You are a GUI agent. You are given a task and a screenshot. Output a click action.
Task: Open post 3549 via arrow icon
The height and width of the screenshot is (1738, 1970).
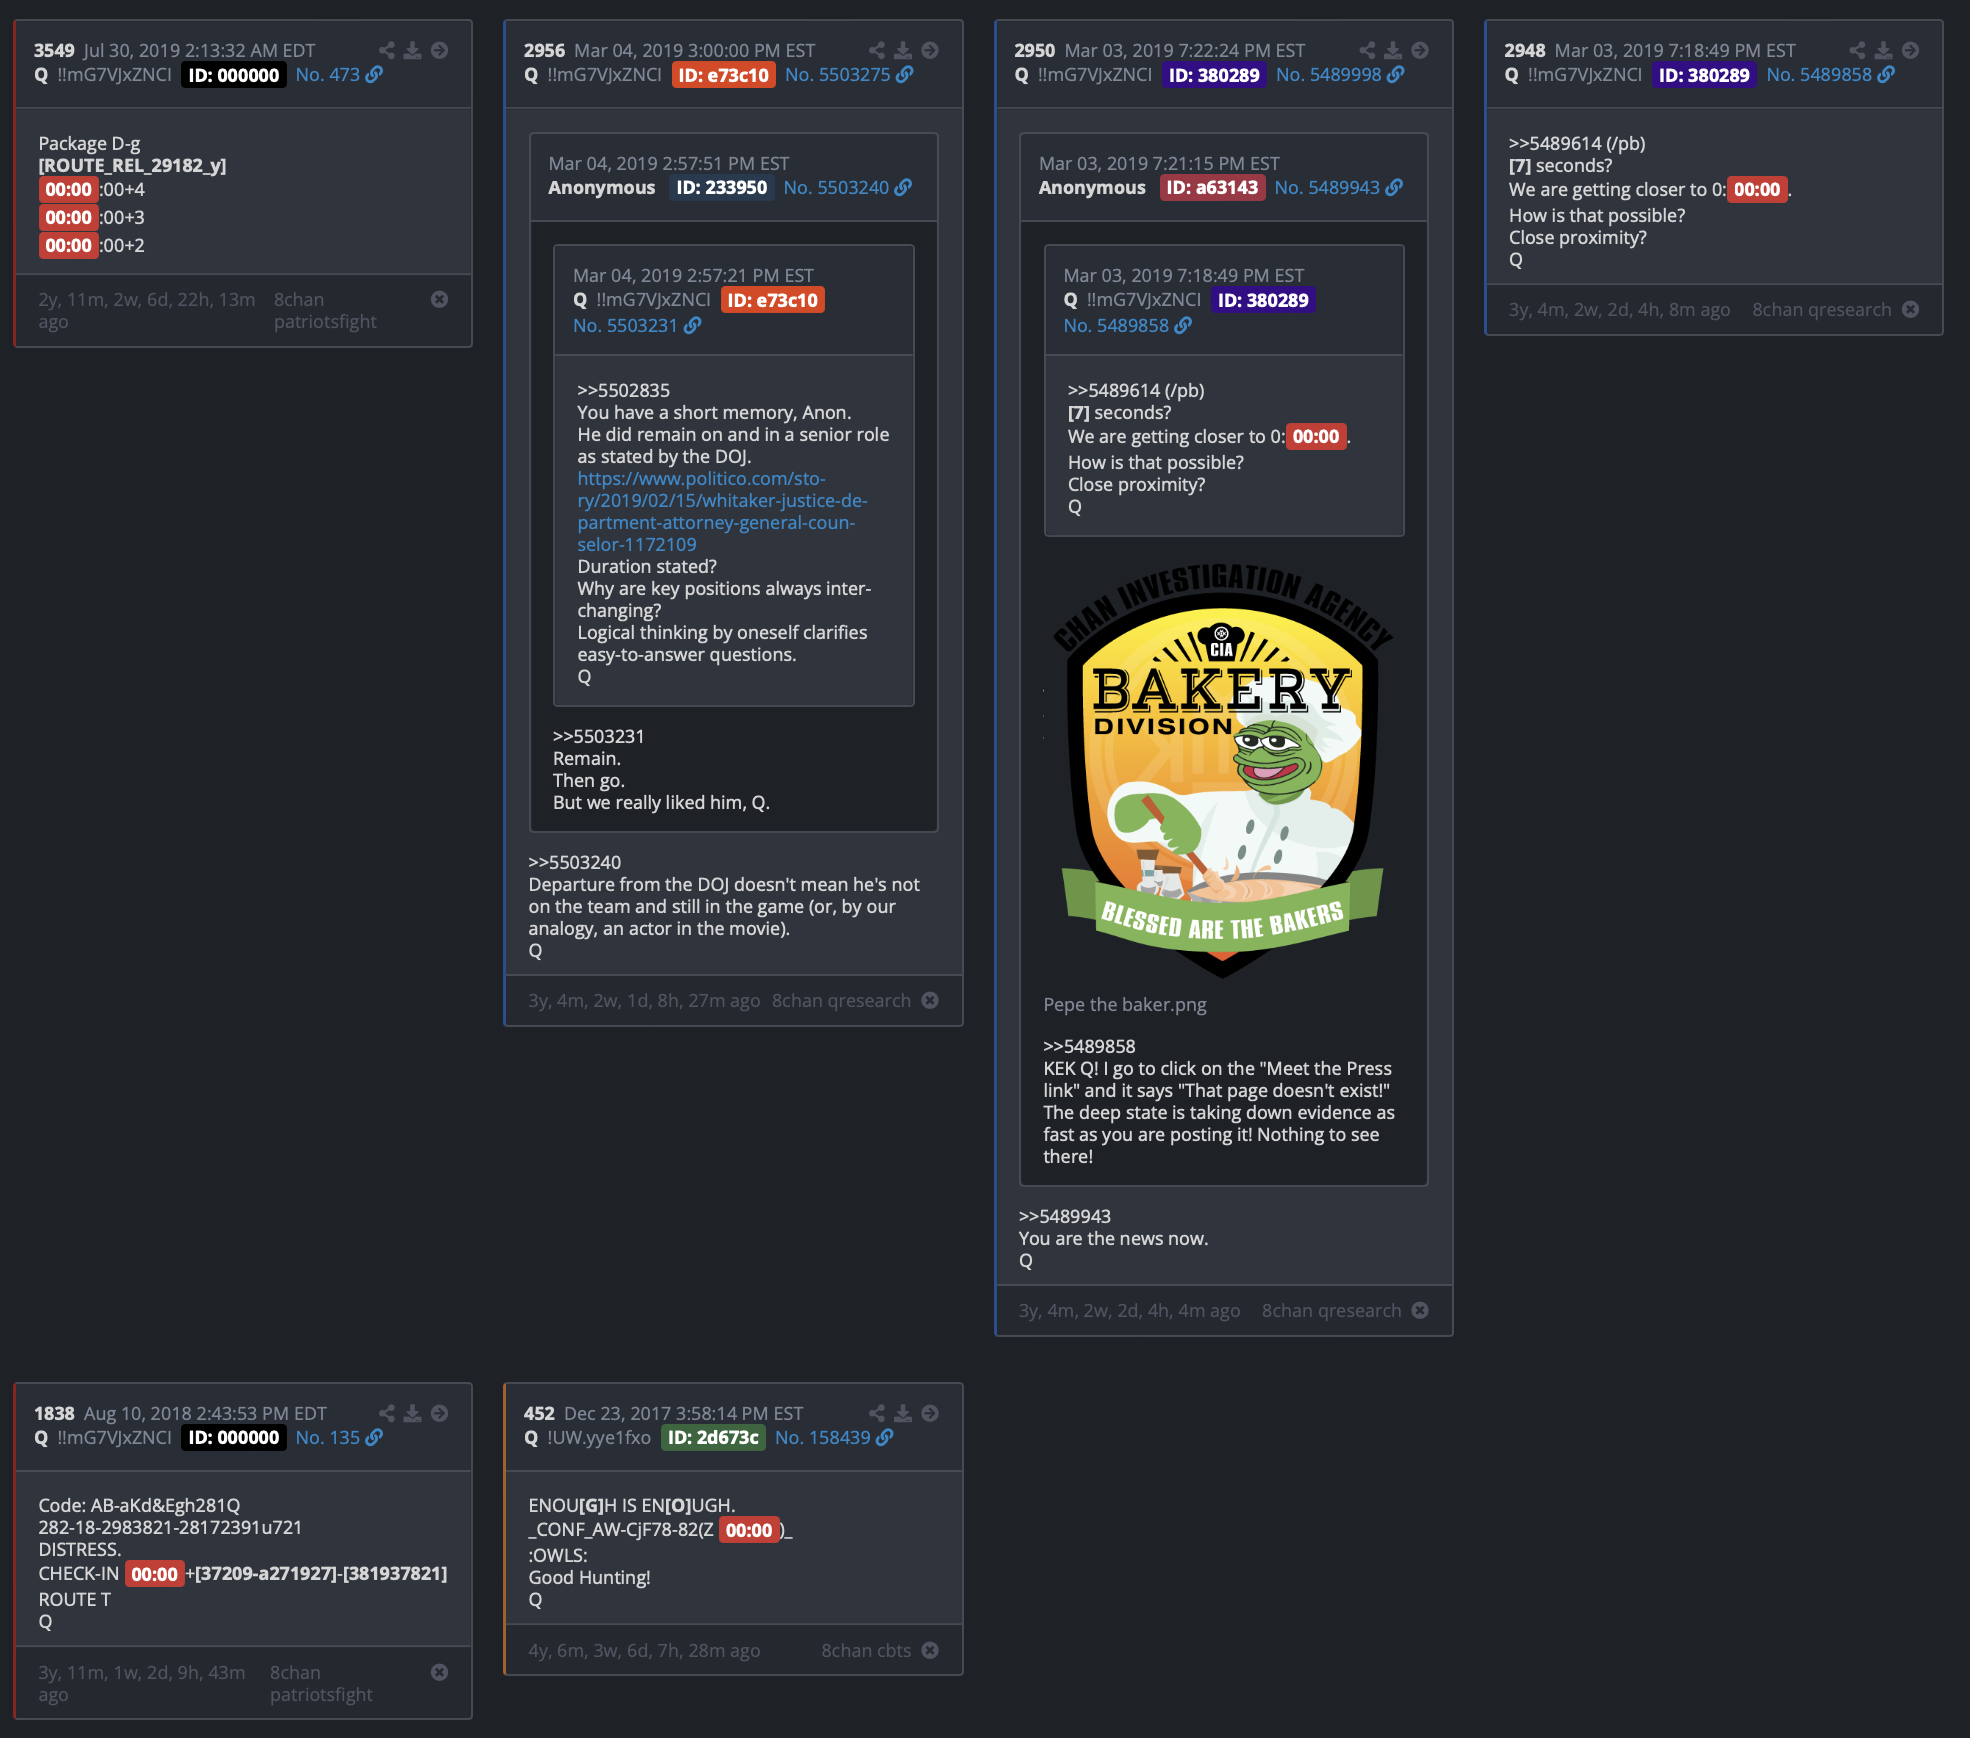(x=439, y=50)
